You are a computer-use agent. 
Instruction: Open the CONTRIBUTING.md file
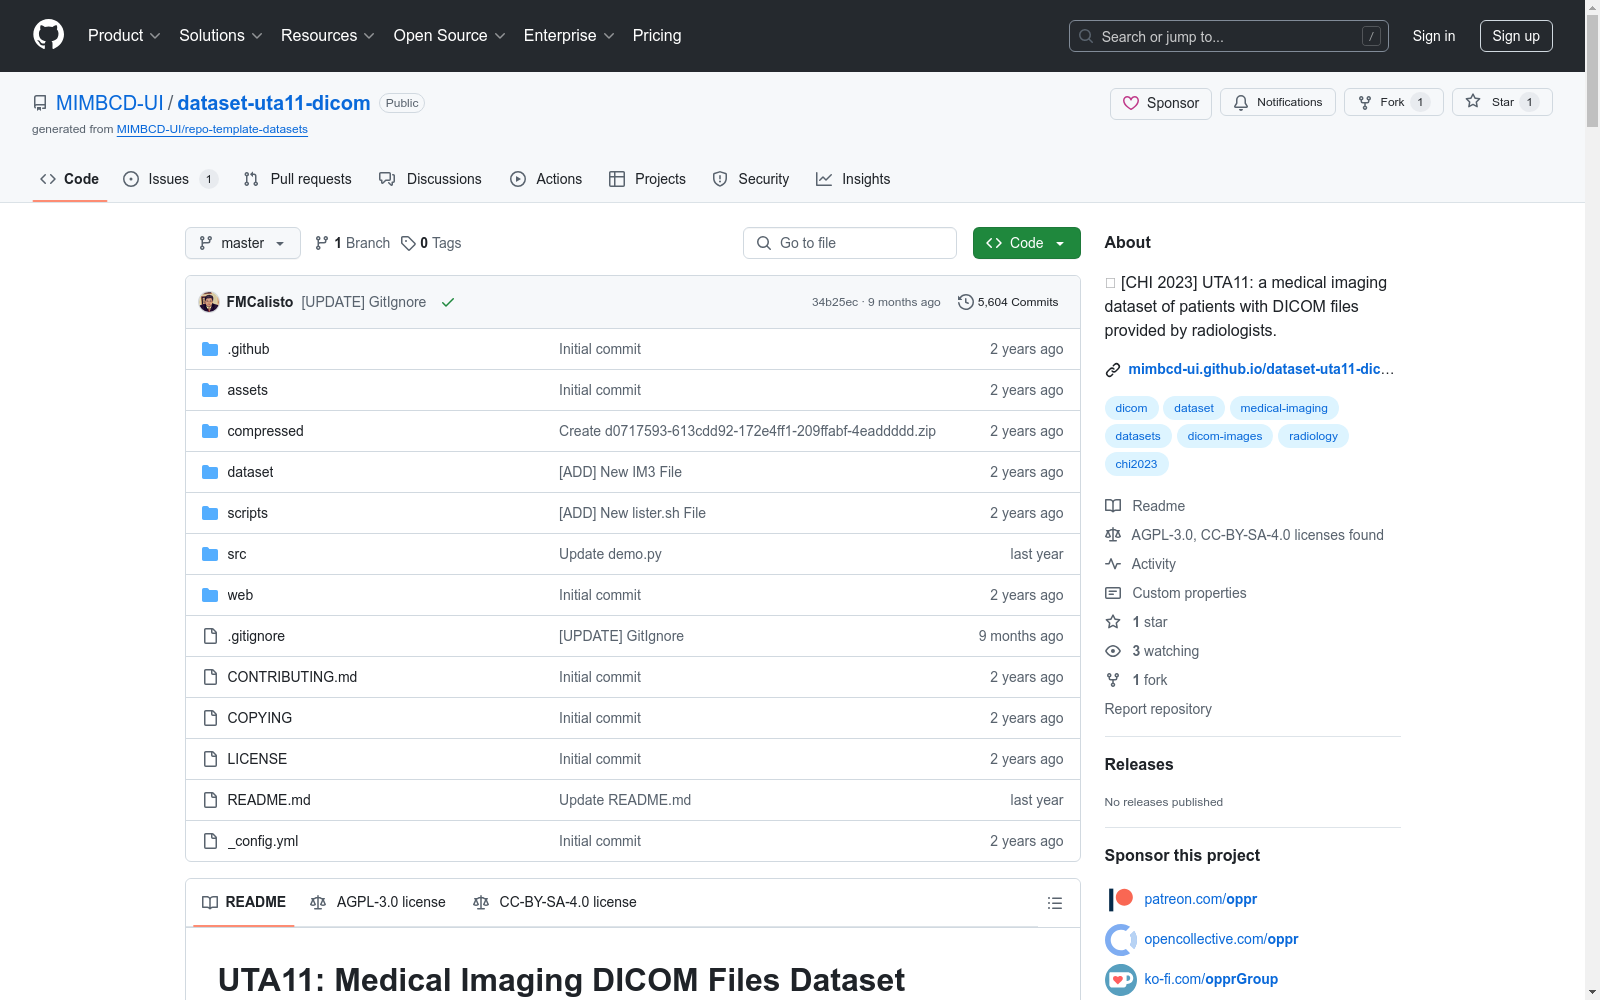[292, 677]
